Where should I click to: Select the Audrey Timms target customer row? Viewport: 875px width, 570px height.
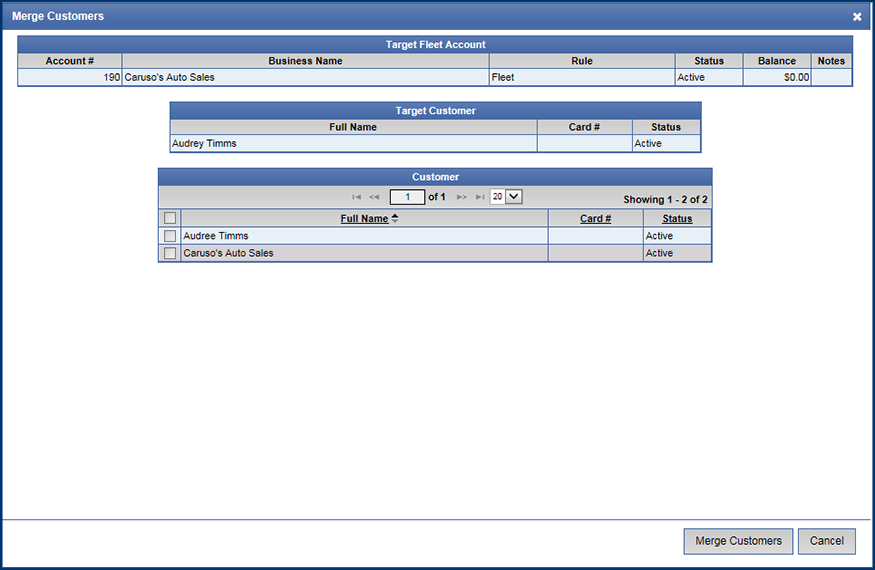click(352, 143)
